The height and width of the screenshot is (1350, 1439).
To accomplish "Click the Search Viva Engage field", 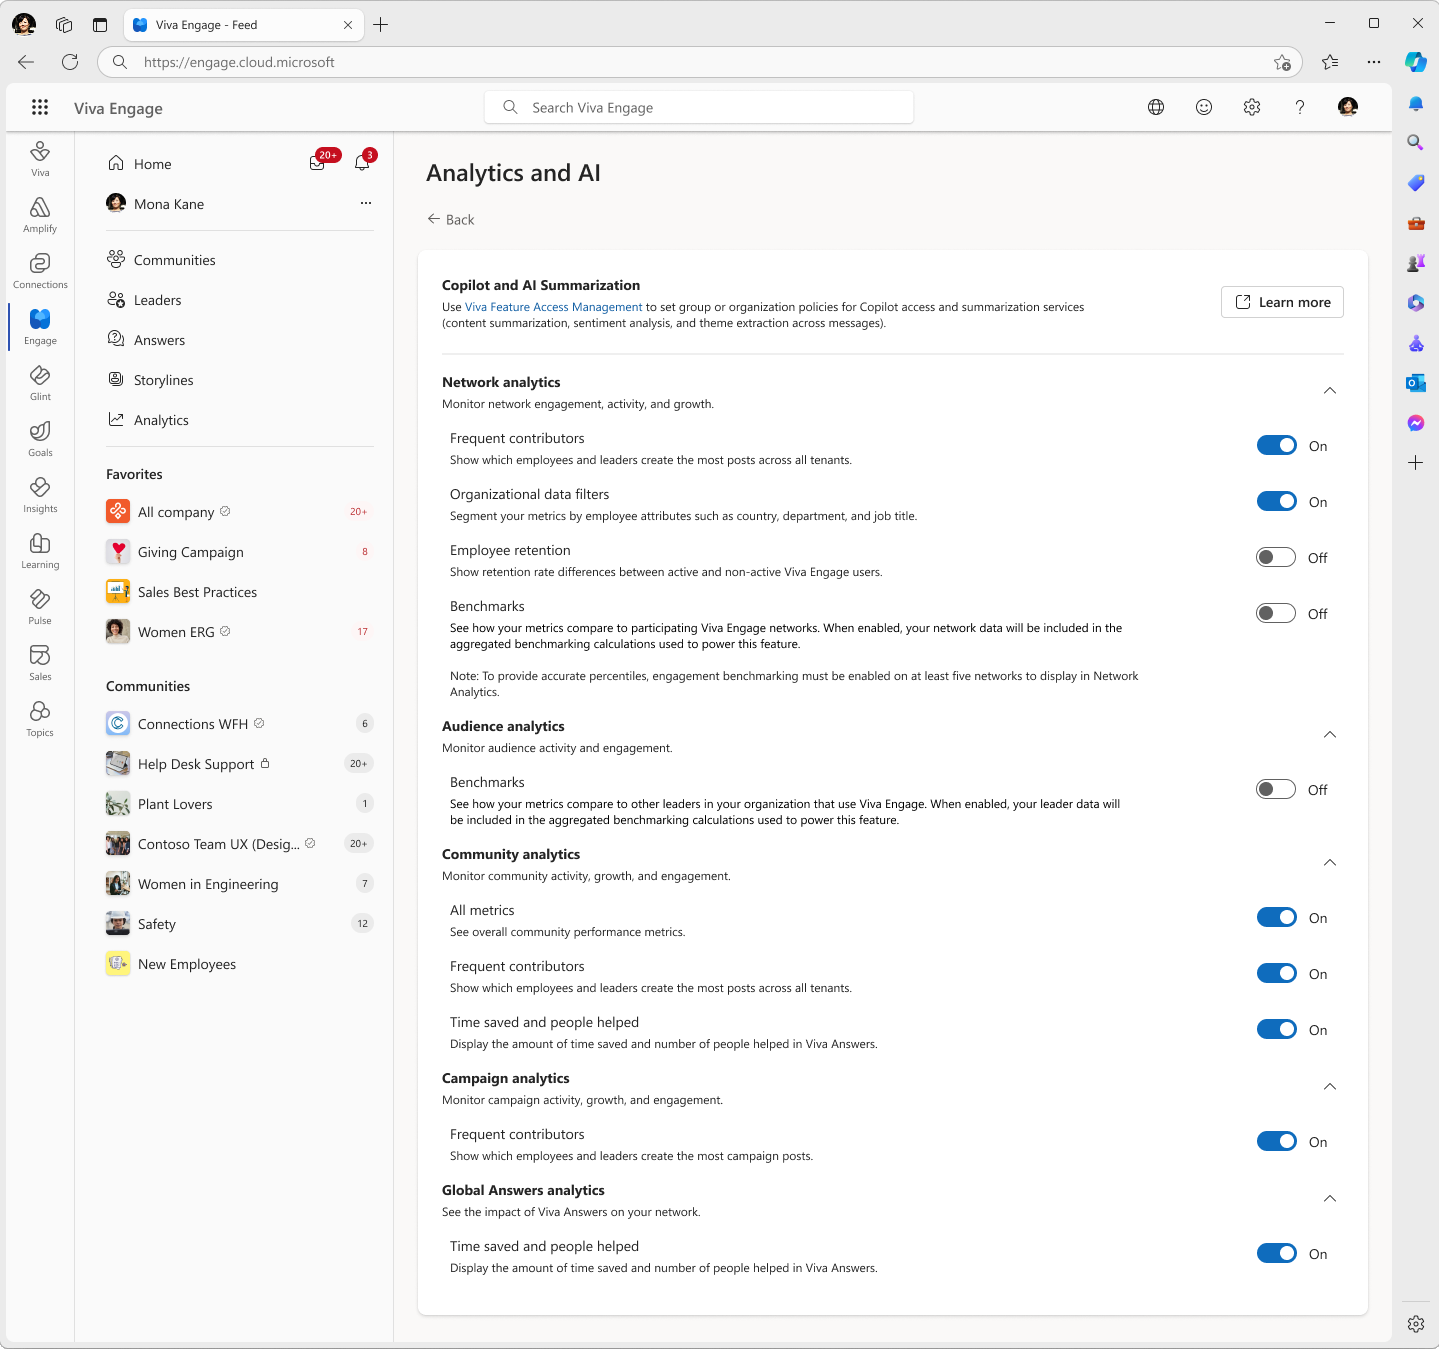I will point(698,107).
